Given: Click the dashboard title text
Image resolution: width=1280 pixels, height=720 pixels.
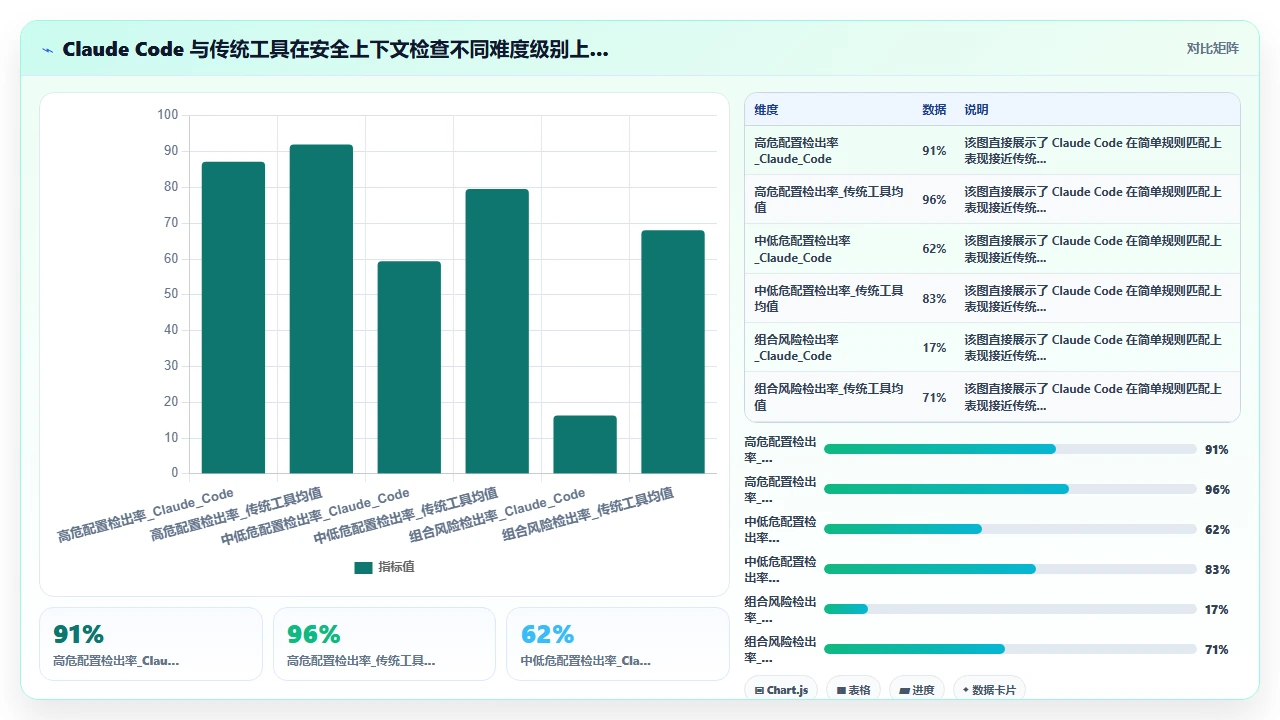Looking at the screenshot, I should point(335,49).
